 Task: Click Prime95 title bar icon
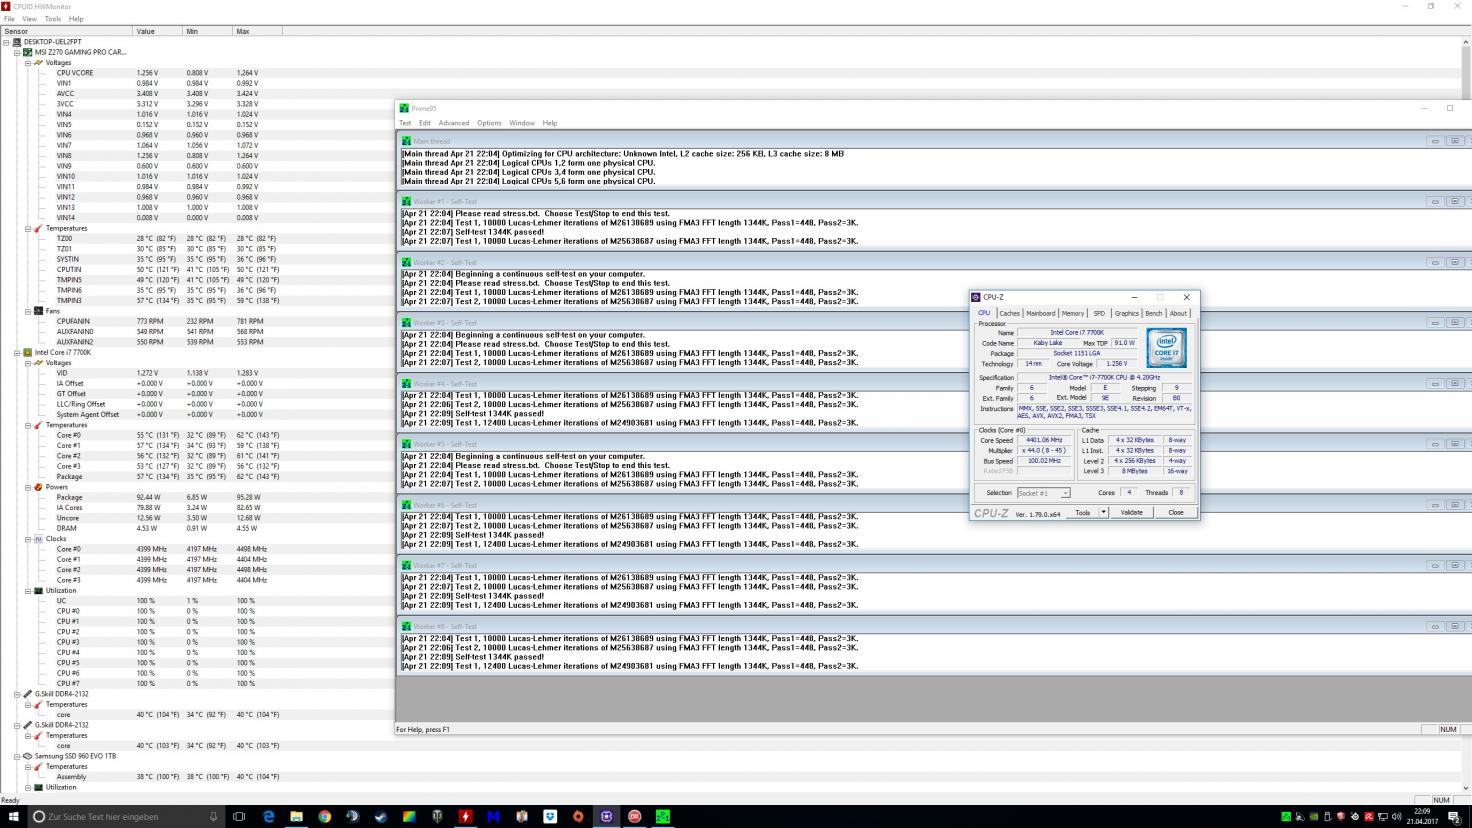coord(404,108)
